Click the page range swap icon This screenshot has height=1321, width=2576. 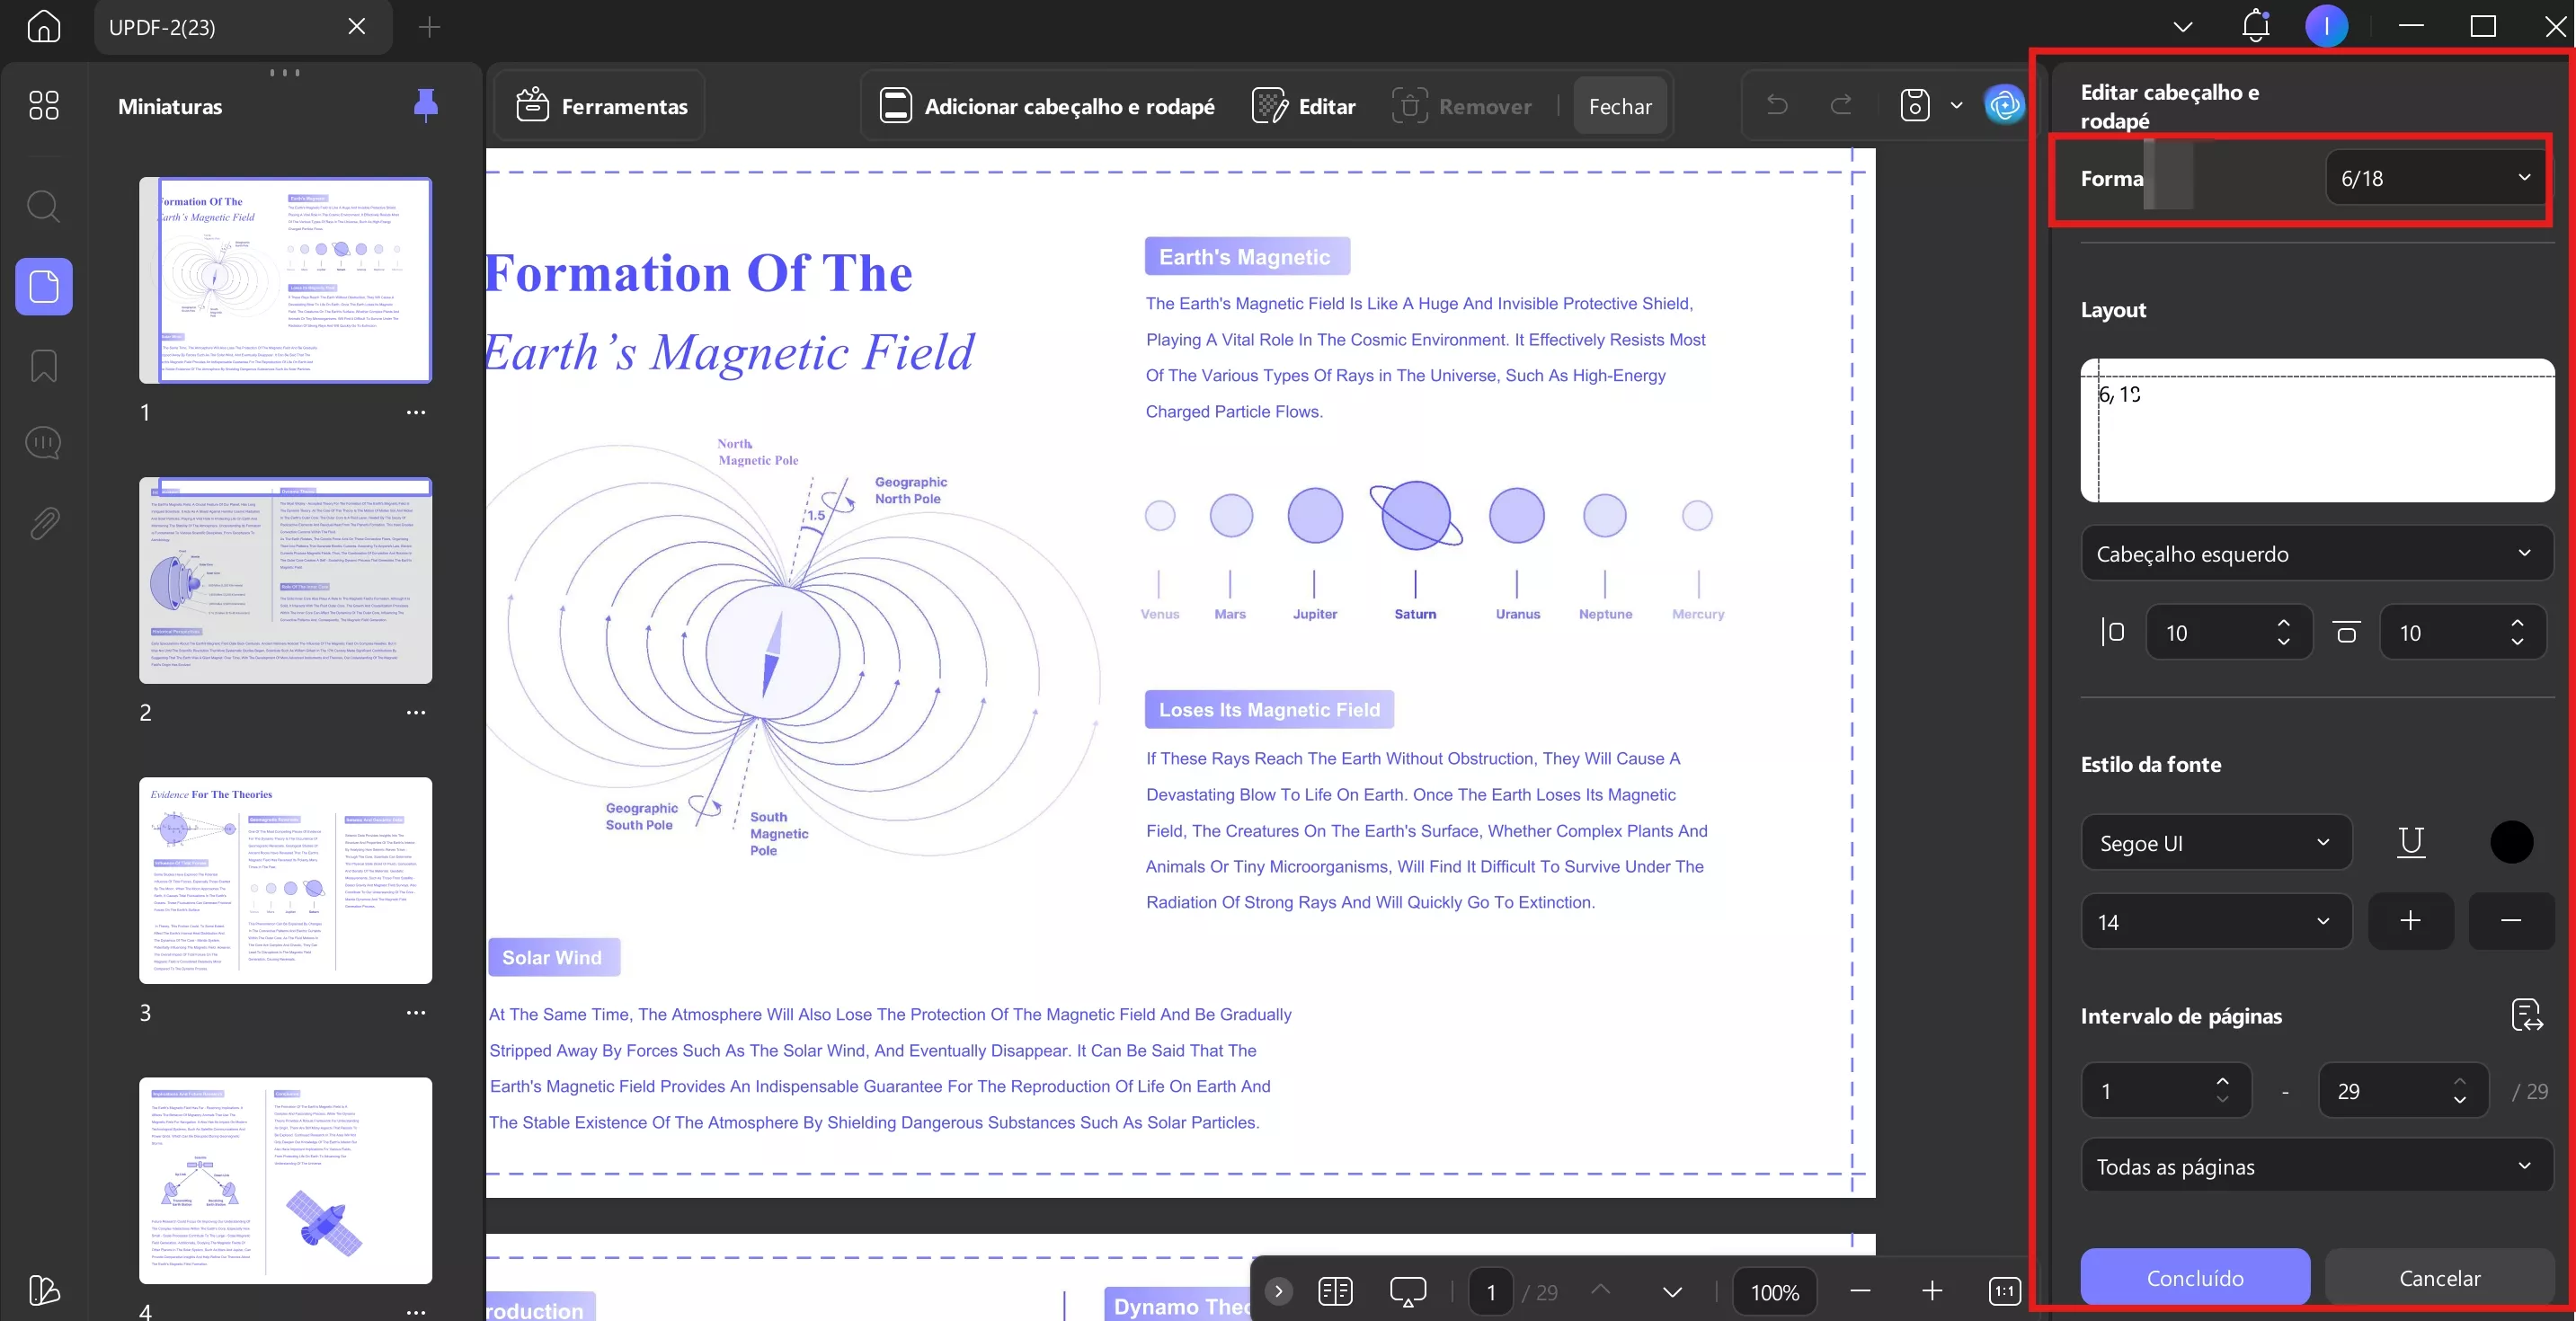click(2527, 1015)
